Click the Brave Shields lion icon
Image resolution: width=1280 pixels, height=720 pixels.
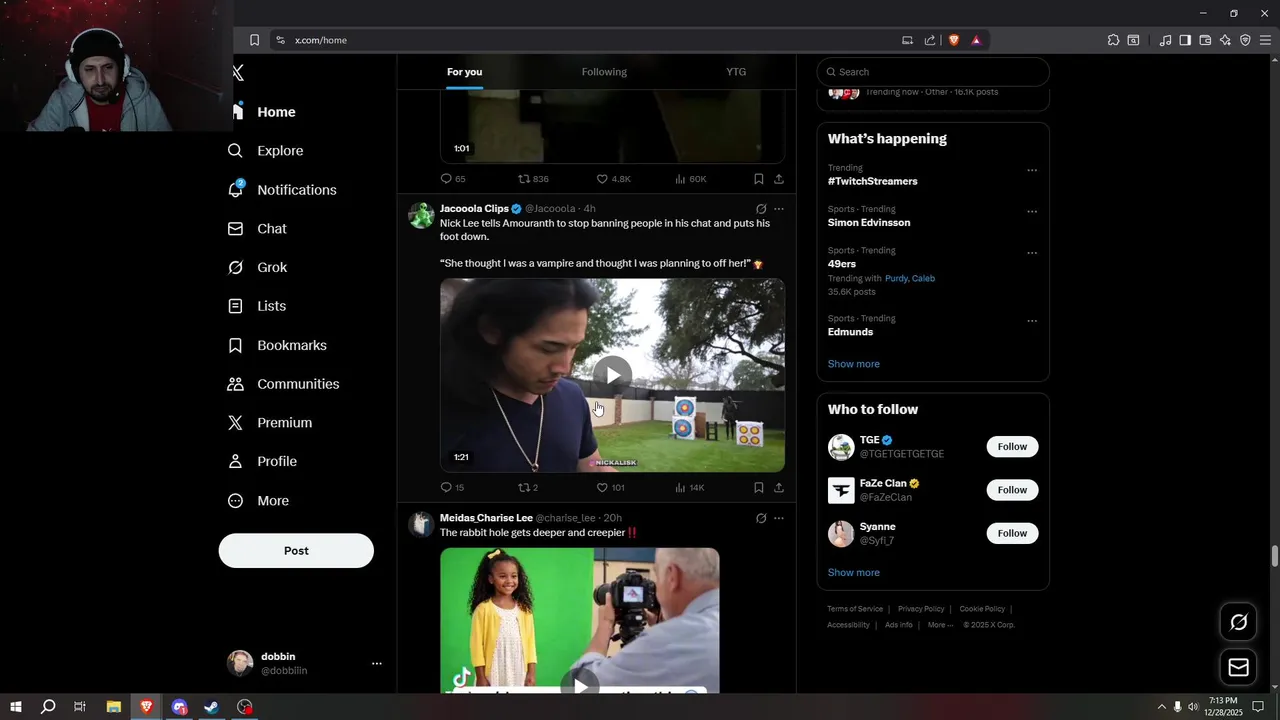(954, 40)
